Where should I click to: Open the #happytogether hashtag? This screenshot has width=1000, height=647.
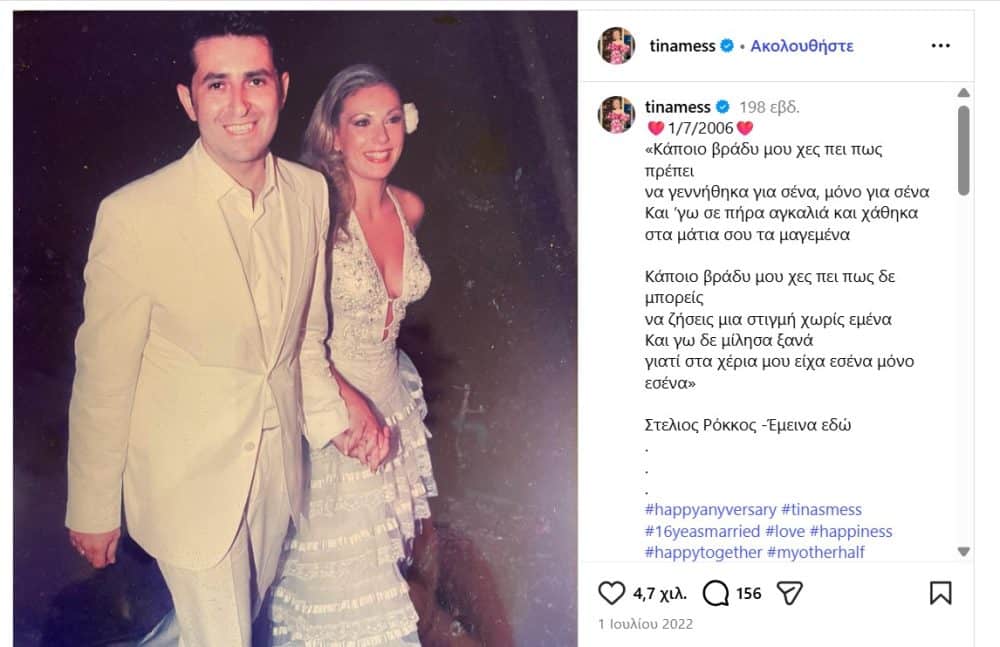pos(703,552)
